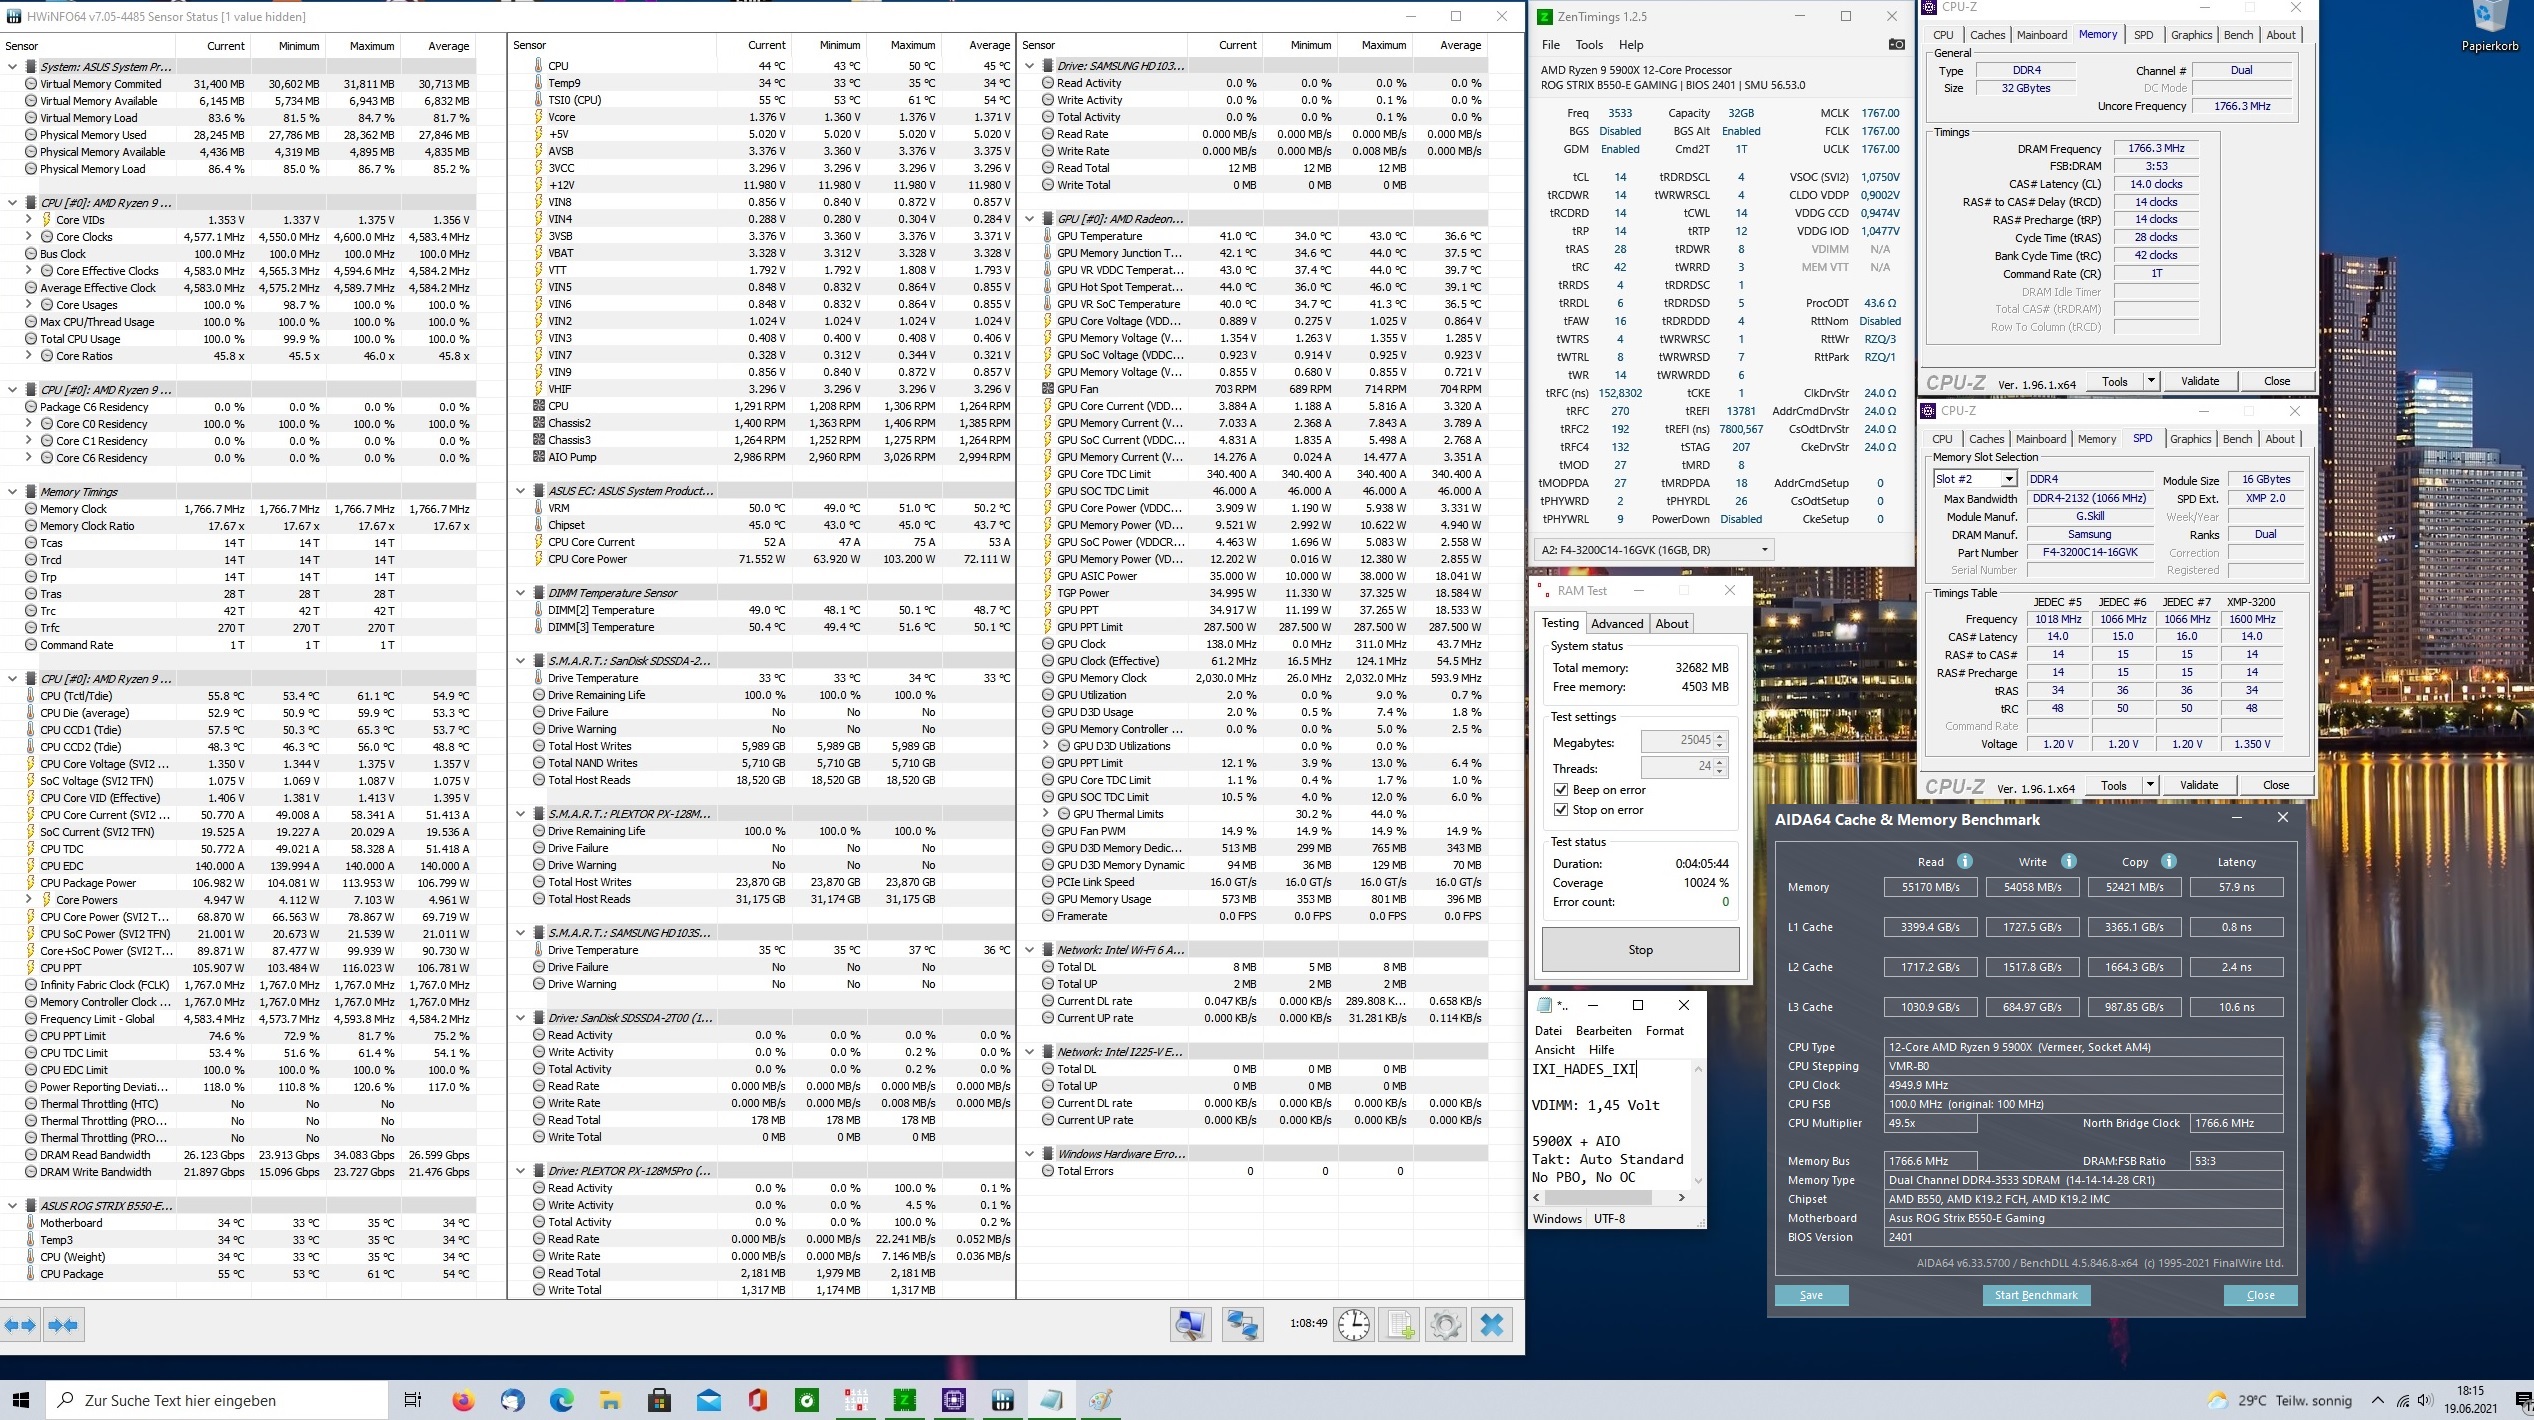The height and width of the screenshot is (1420, 2534).
Task: Click the expand columns arrows icon in HWiNFO
Action: click(20, 1325)
